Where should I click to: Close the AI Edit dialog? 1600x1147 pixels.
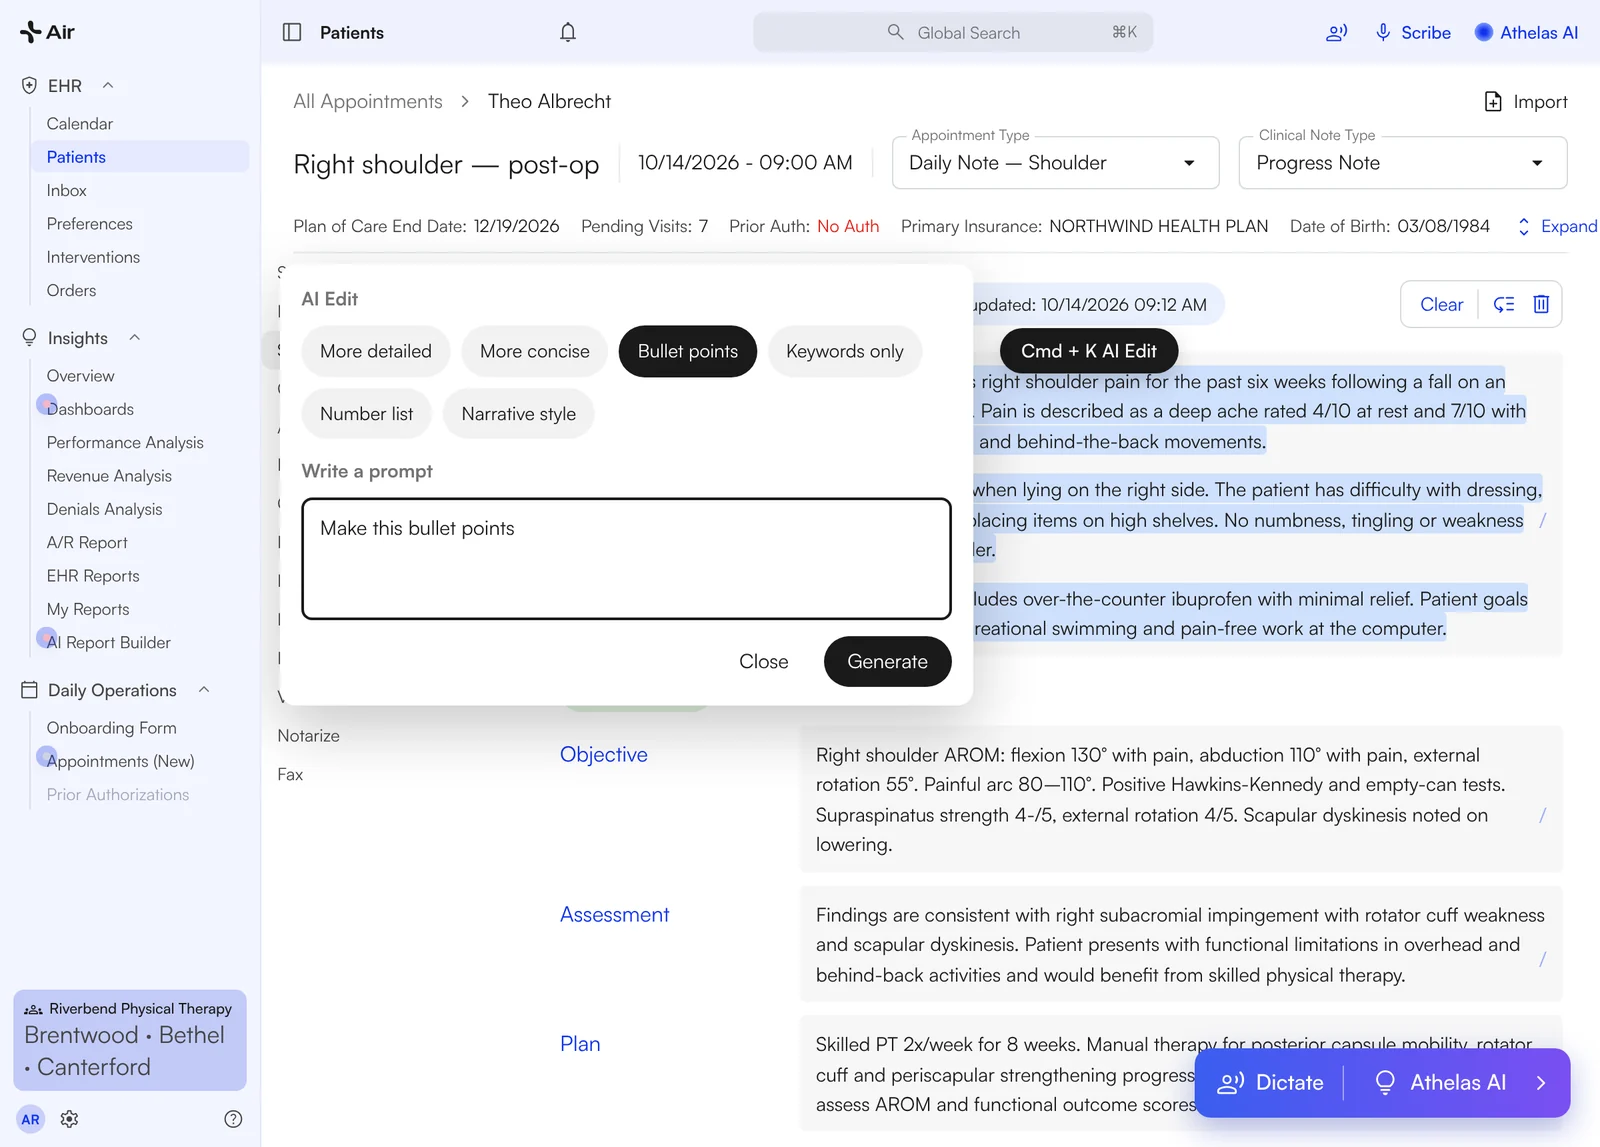coord(764,662)
